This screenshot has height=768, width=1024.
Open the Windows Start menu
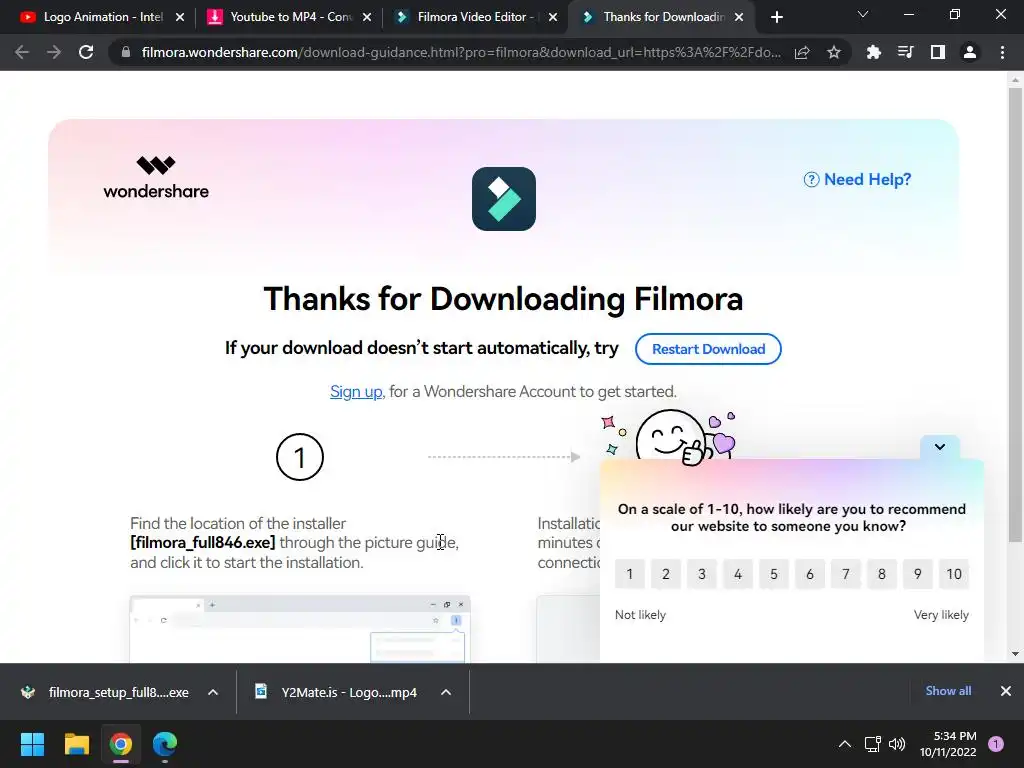(x=32, y=744)
